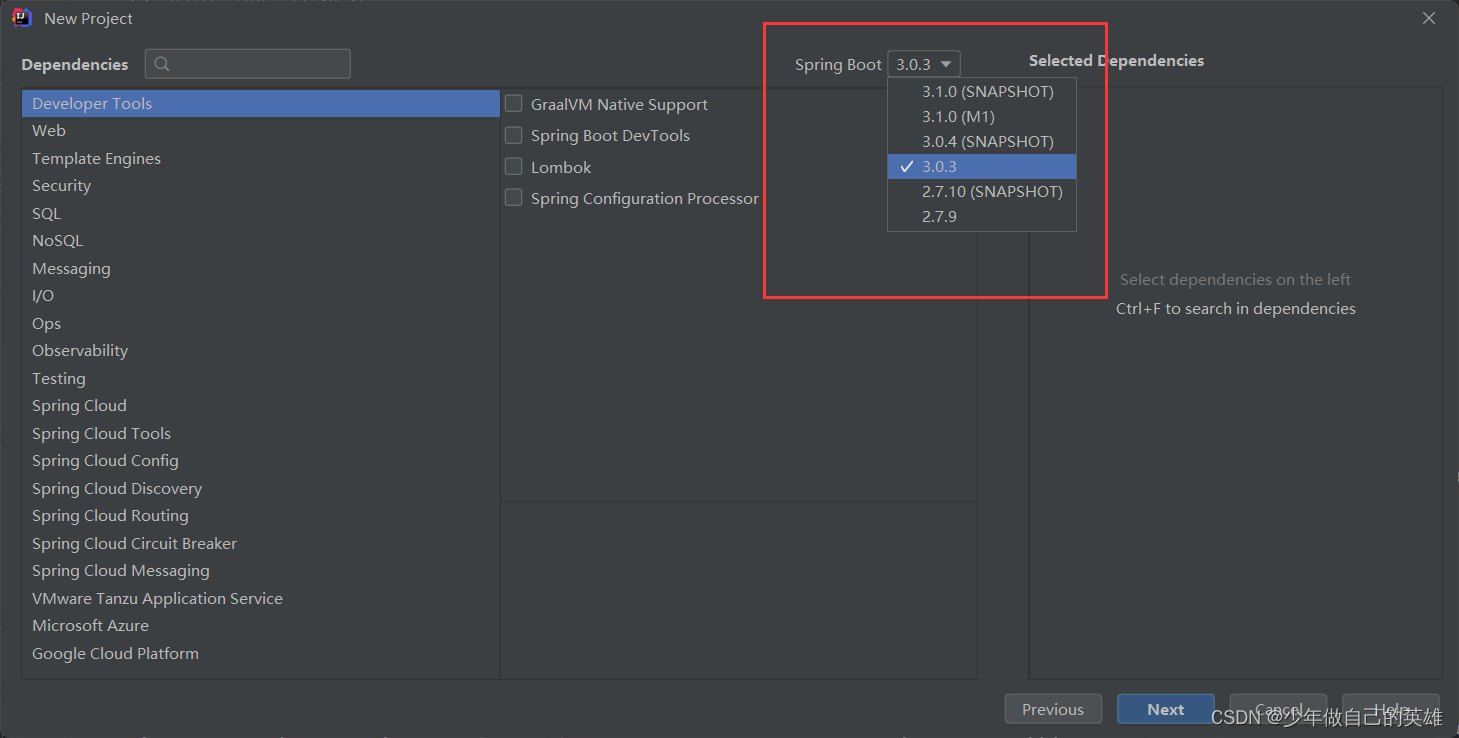
Task: Click the Next button
Action: click(x=1166, y=709)
